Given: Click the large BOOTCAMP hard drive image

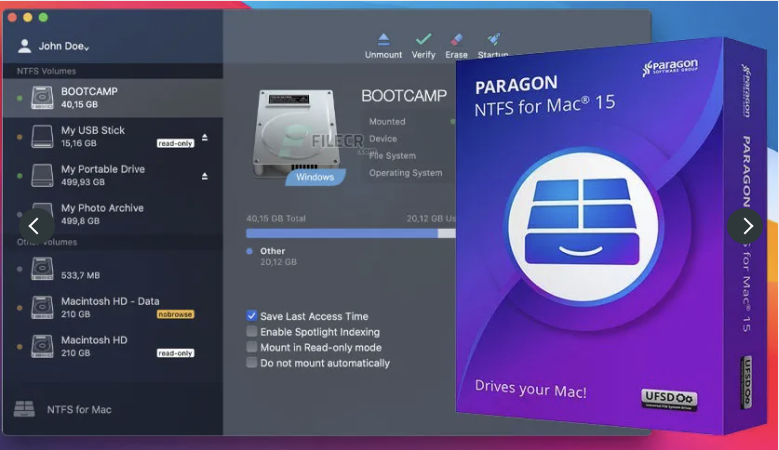Looking at the screenshot, I should [x=297, y=133].
